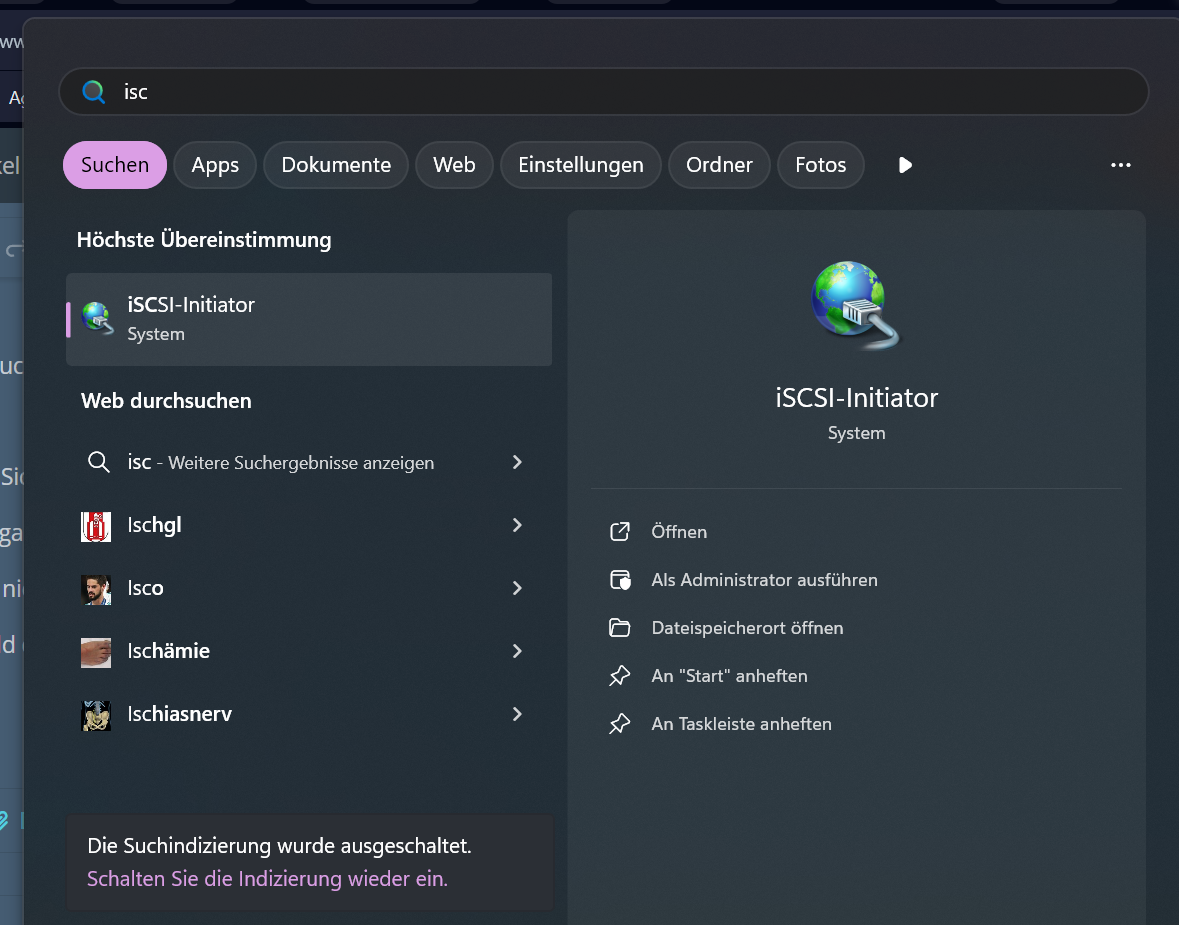Click the Als Administrator ausführen shield icon
This screenshot has height=925, width=1179.
click(620, 580)
